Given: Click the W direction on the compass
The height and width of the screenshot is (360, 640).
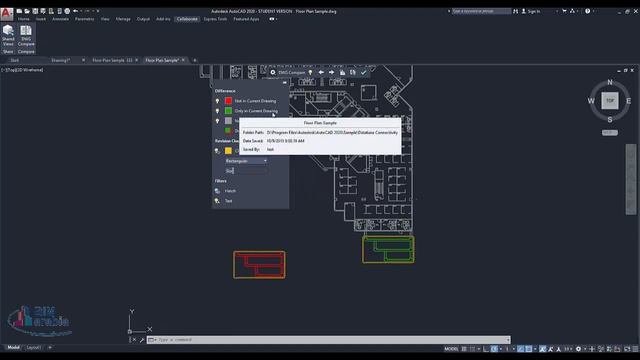Looking at the screenshot, I should [591, 101].
